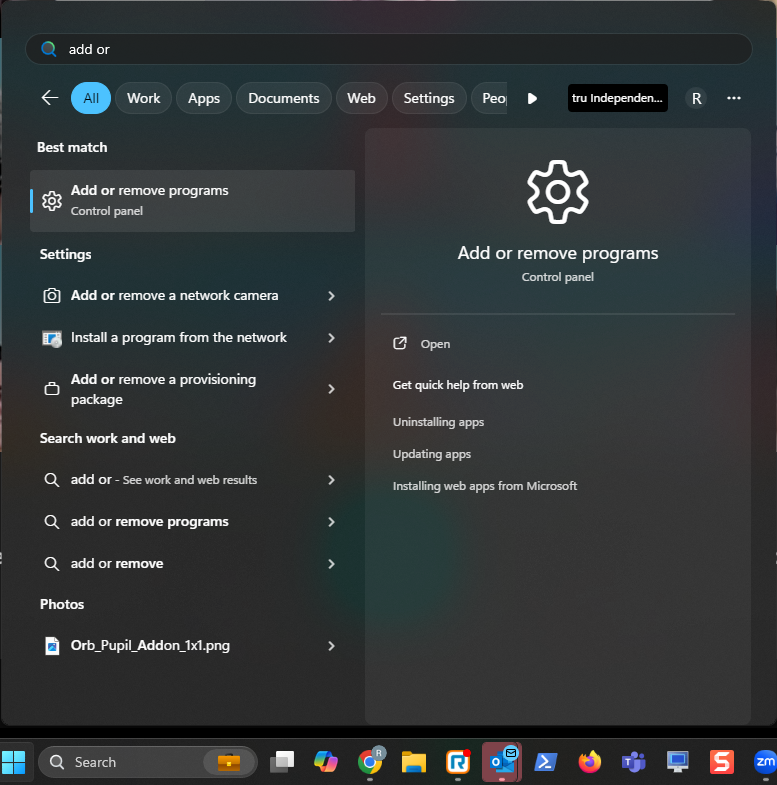Open Installing web apps from Microsoft link

(x=485, y=486)
